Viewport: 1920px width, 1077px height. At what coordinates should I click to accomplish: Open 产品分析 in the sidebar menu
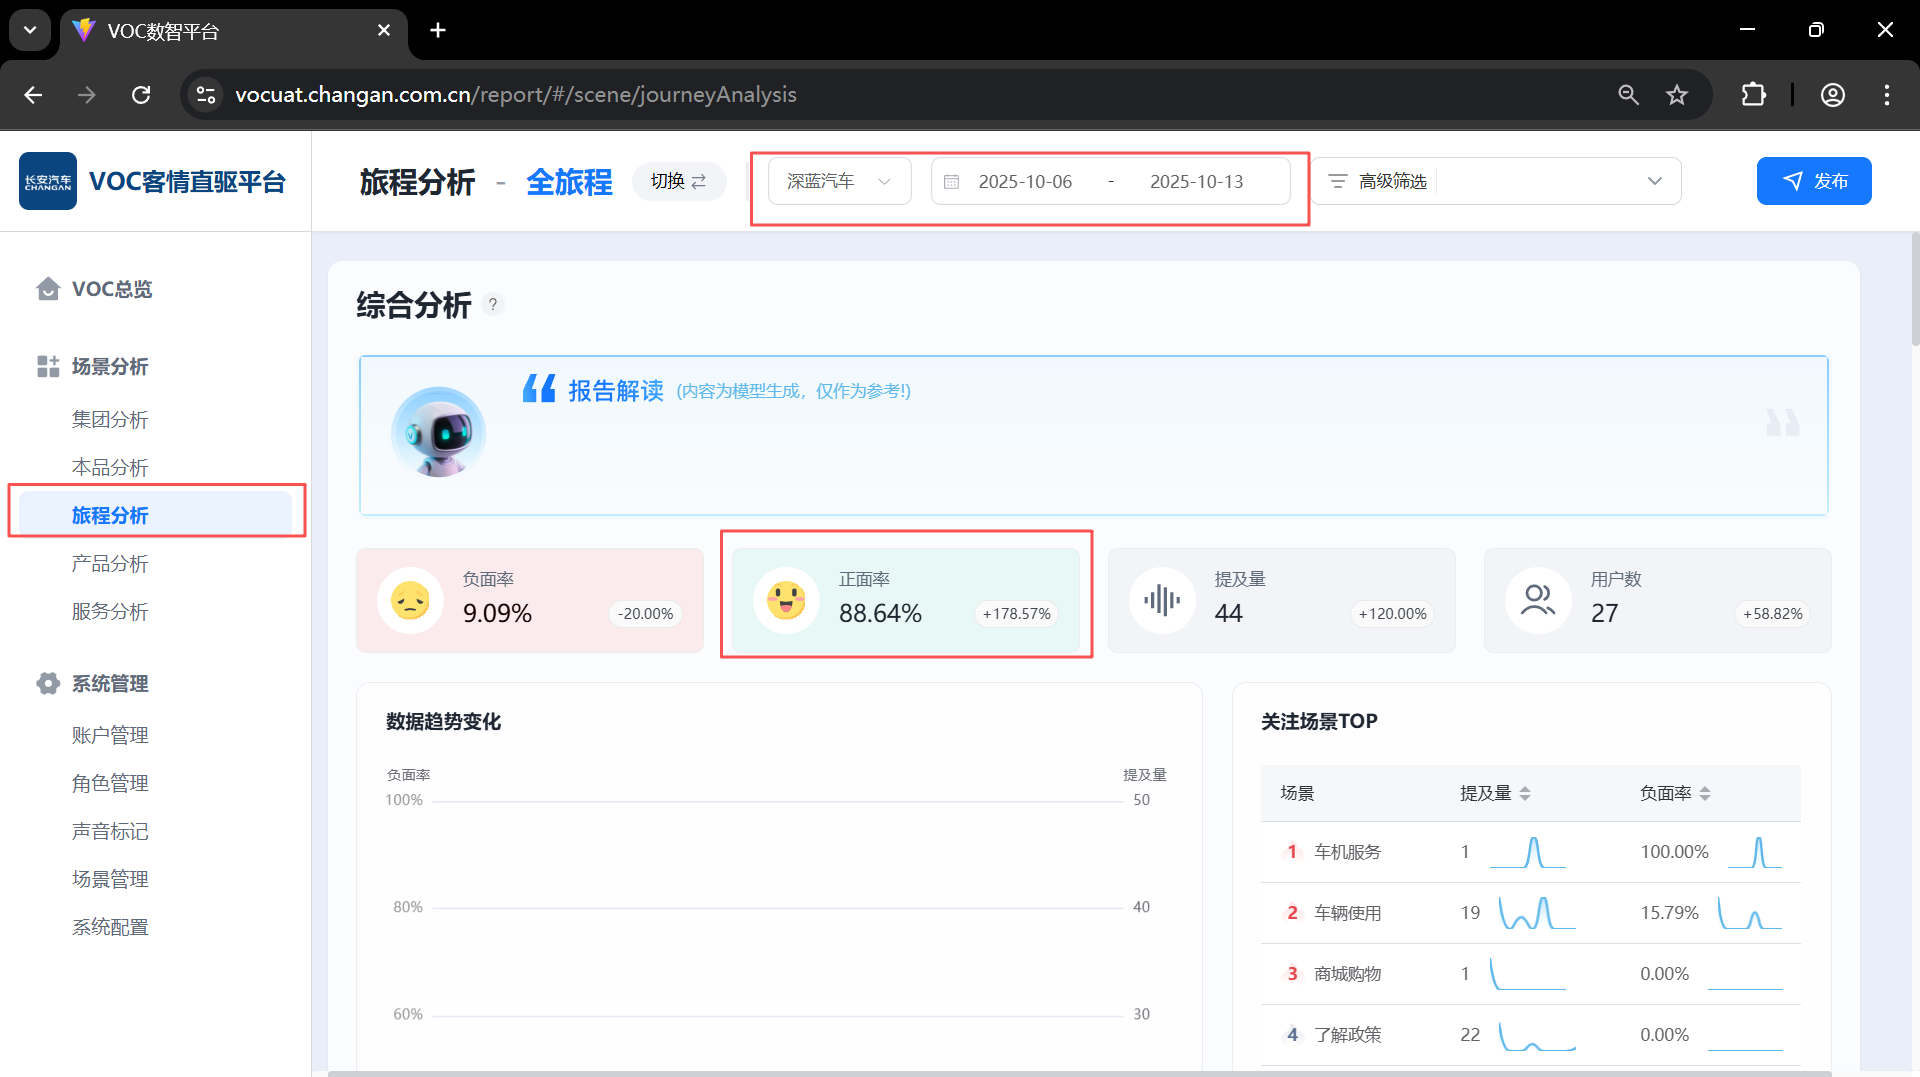[x=110, y=564]
